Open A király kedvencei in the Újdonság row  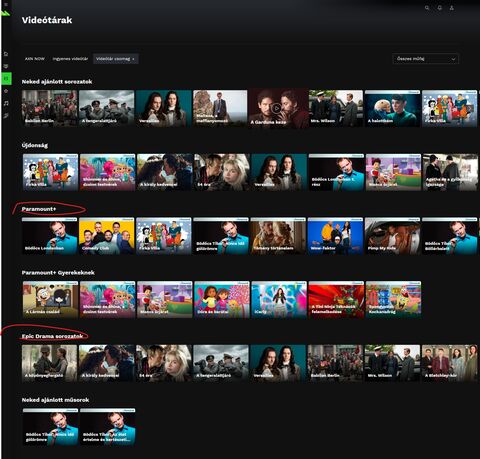pyautogui.click(x=165, y=172)
